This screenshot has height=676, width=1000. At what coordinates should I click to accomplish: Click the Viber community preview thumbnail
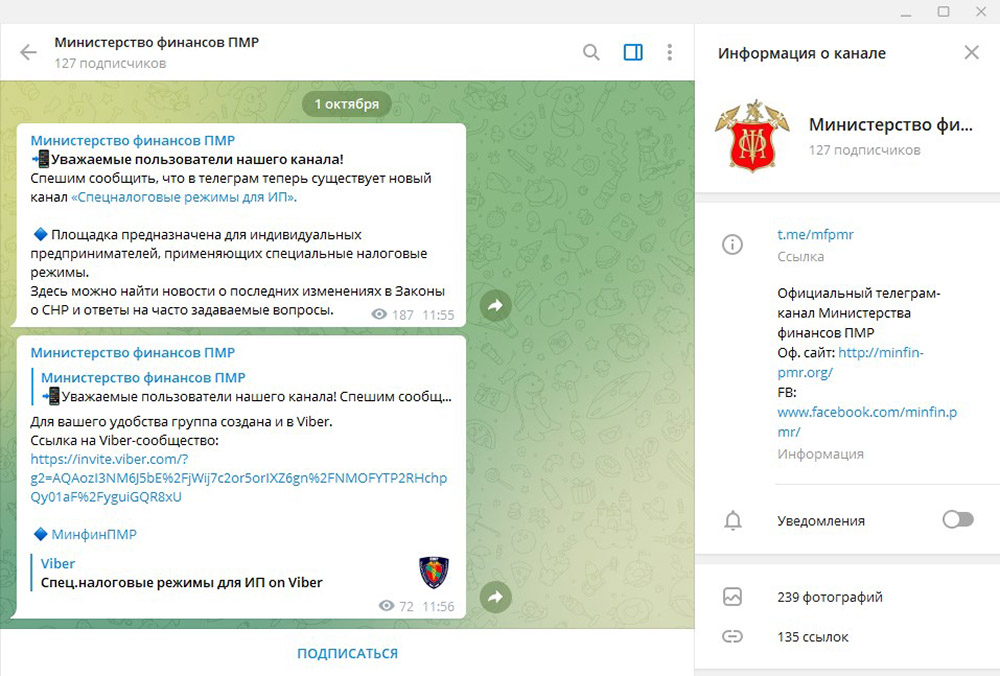(434, 571)
